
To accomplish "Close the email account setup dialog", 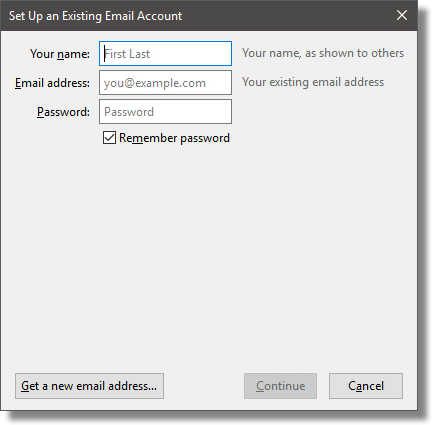I will [x=402, y=15].
